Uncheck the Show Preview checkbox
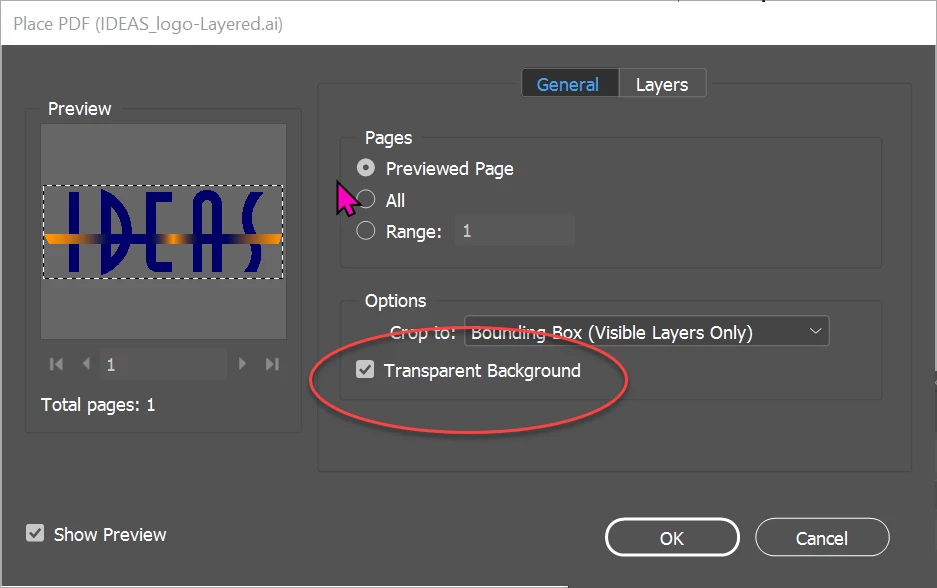Image resolution: width=937 pixels, height=588 pixels. click(x=35, y=533)
